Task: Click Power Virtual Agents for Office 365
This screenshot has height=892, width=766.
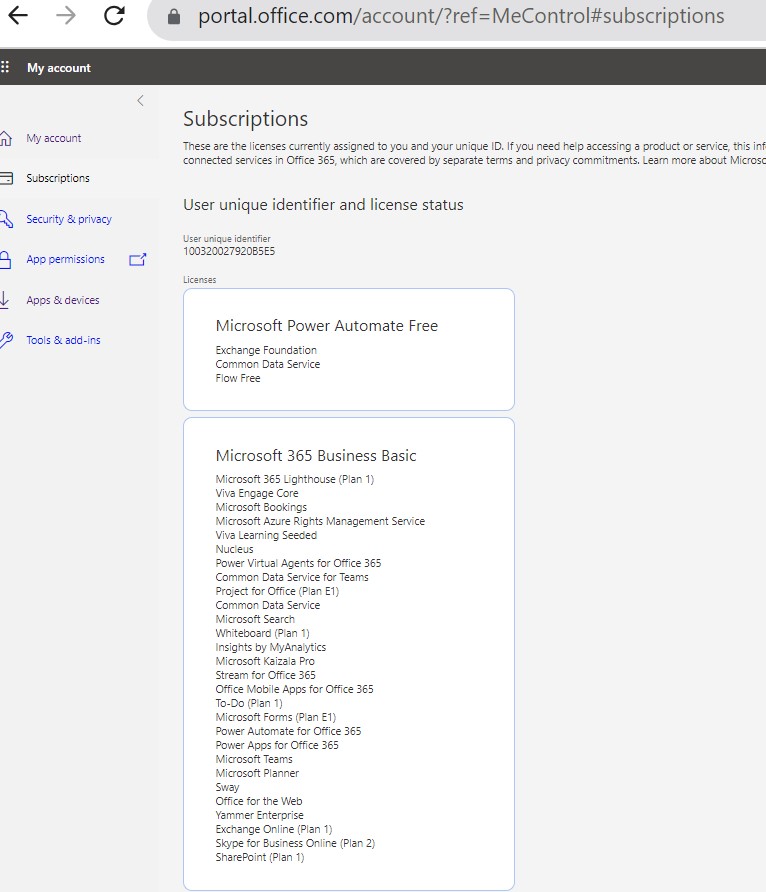Action: (298, 563)
